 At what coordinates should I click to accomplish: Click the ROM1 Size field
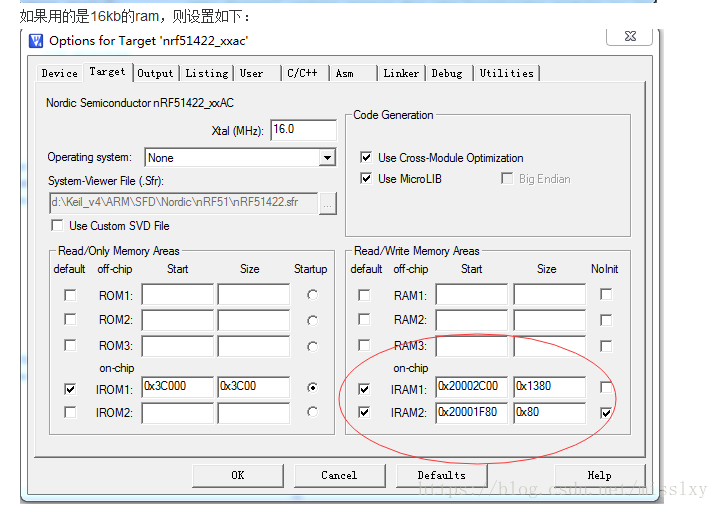point(254,294)
